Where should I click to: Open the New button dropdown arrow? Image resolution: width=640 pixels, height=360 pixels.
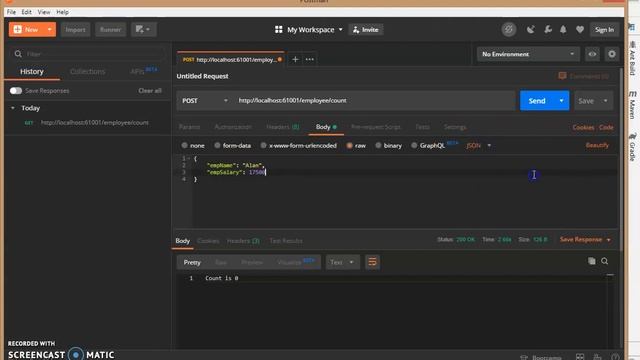(x=49, y=29)
